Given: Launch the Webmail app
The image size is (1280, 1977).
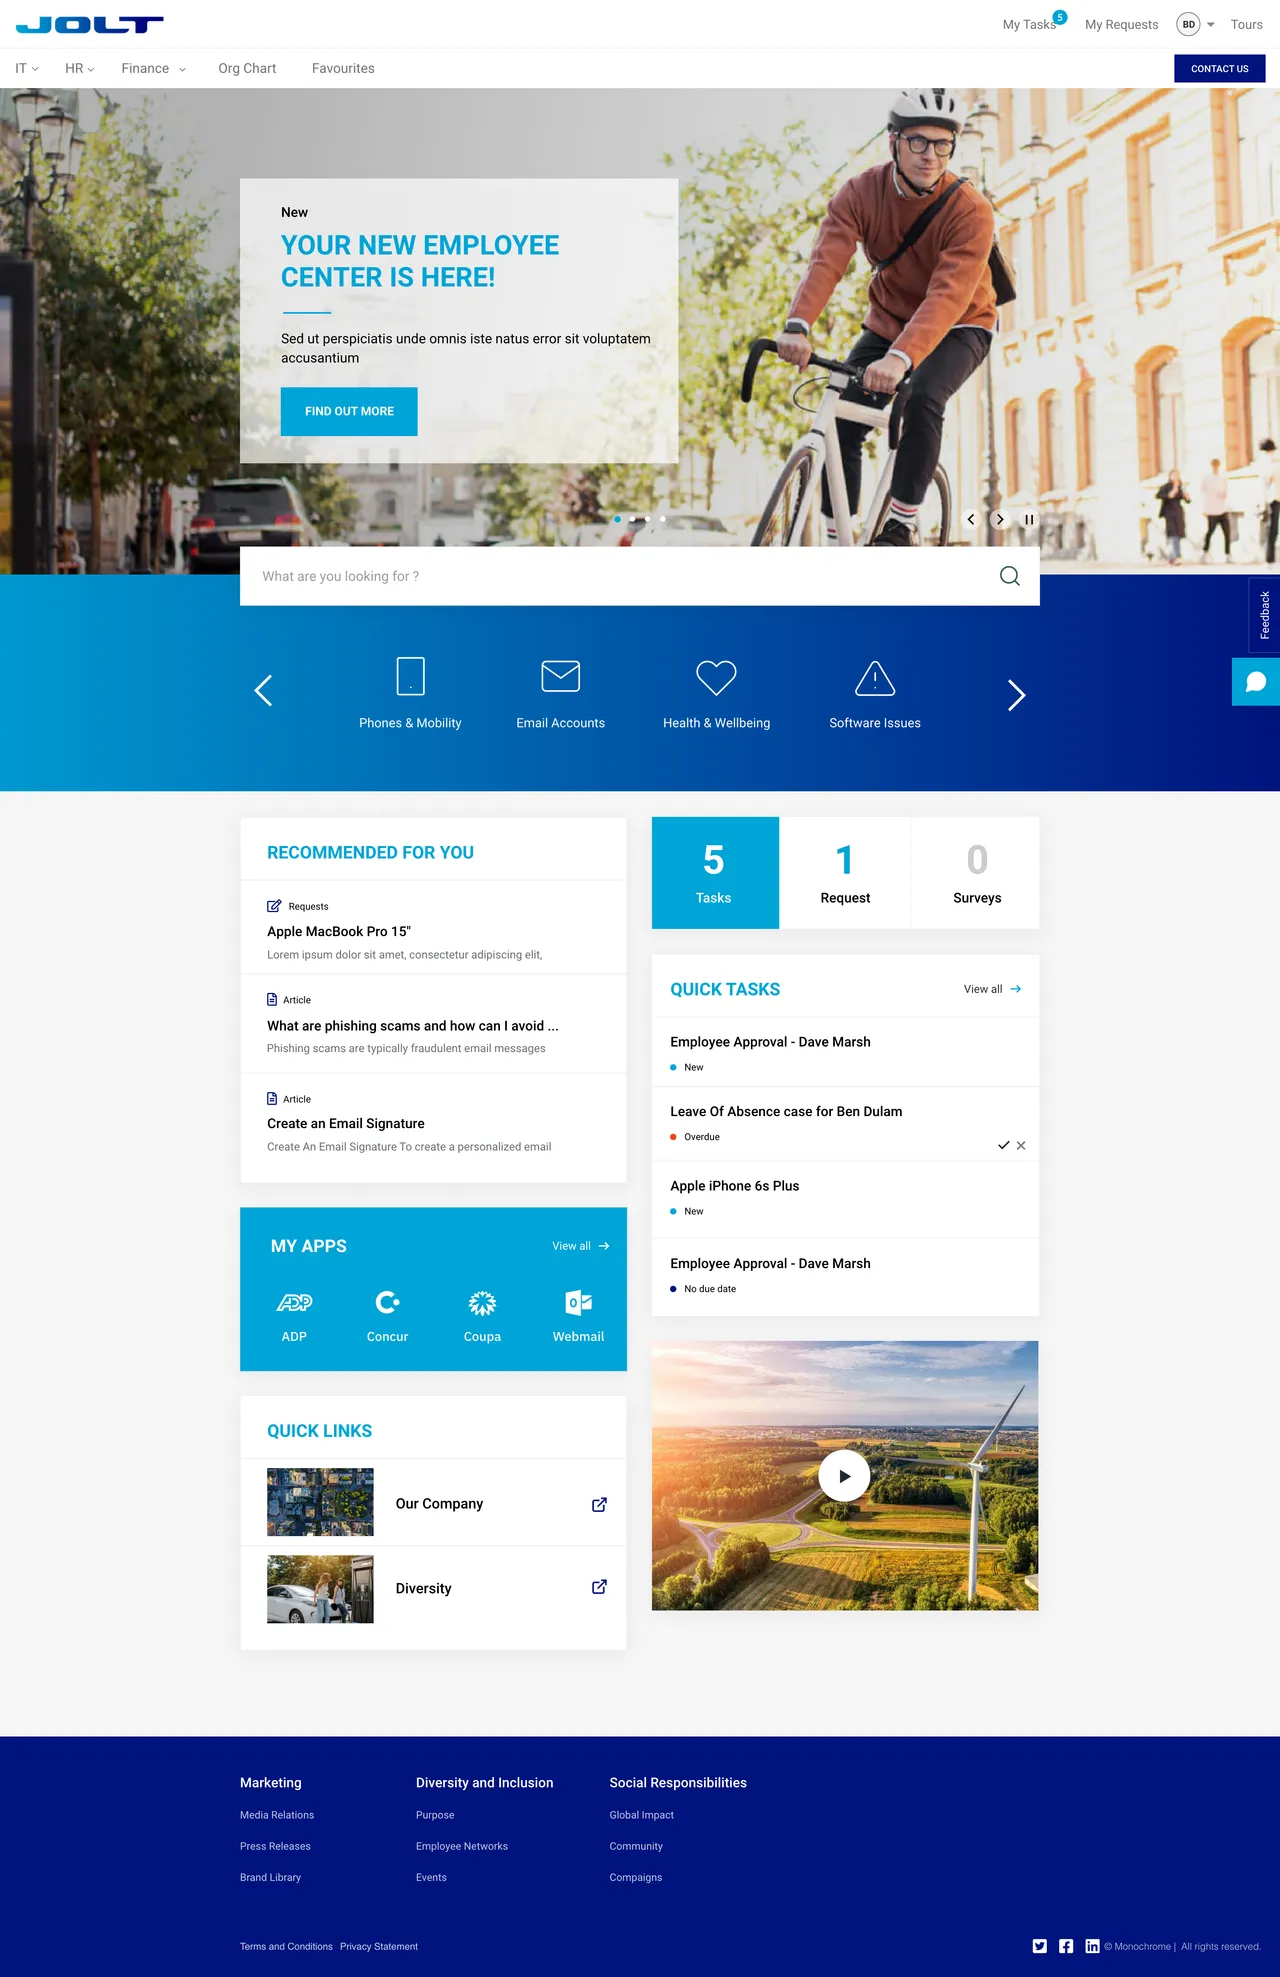Looking at the screenshot, I should point(578,1315).
